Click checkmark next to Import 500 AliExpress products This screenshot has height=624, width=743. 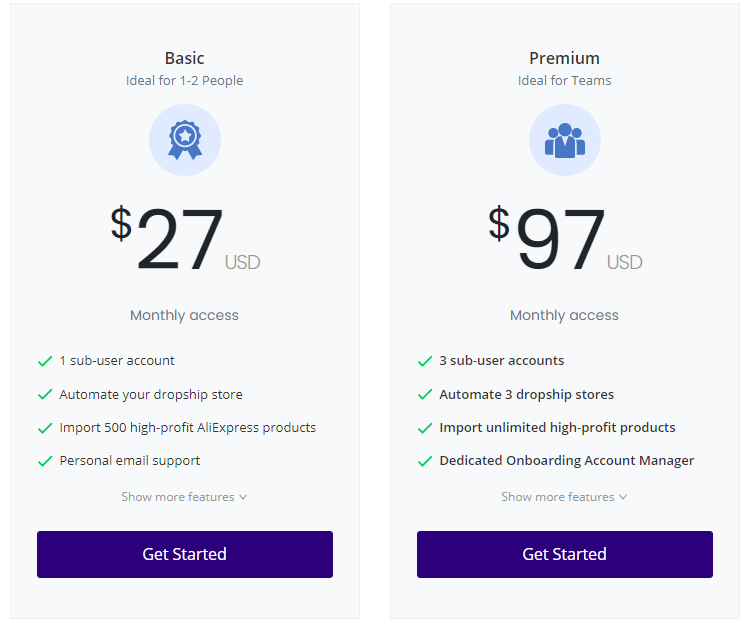(x=45, y=428)
